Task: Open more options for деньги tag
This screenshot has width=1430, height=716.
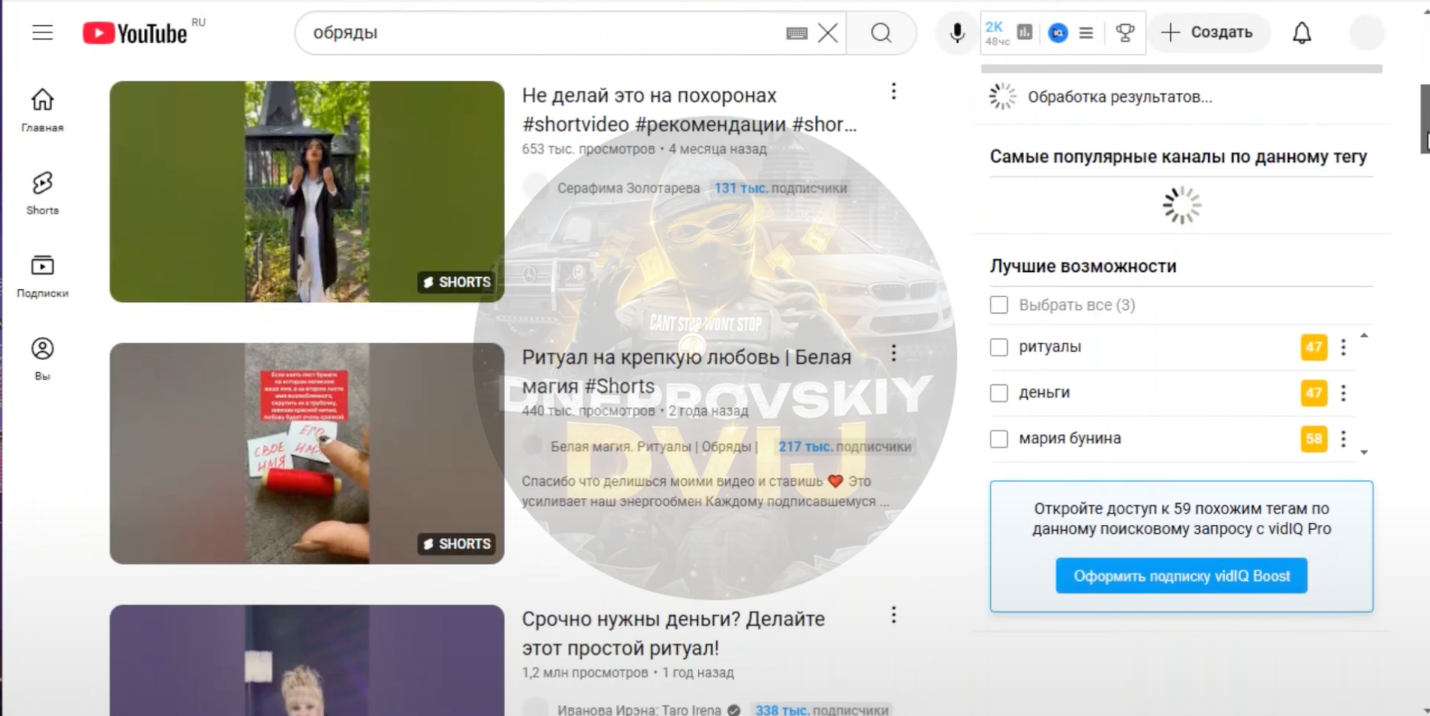Action: [1343, 393]
